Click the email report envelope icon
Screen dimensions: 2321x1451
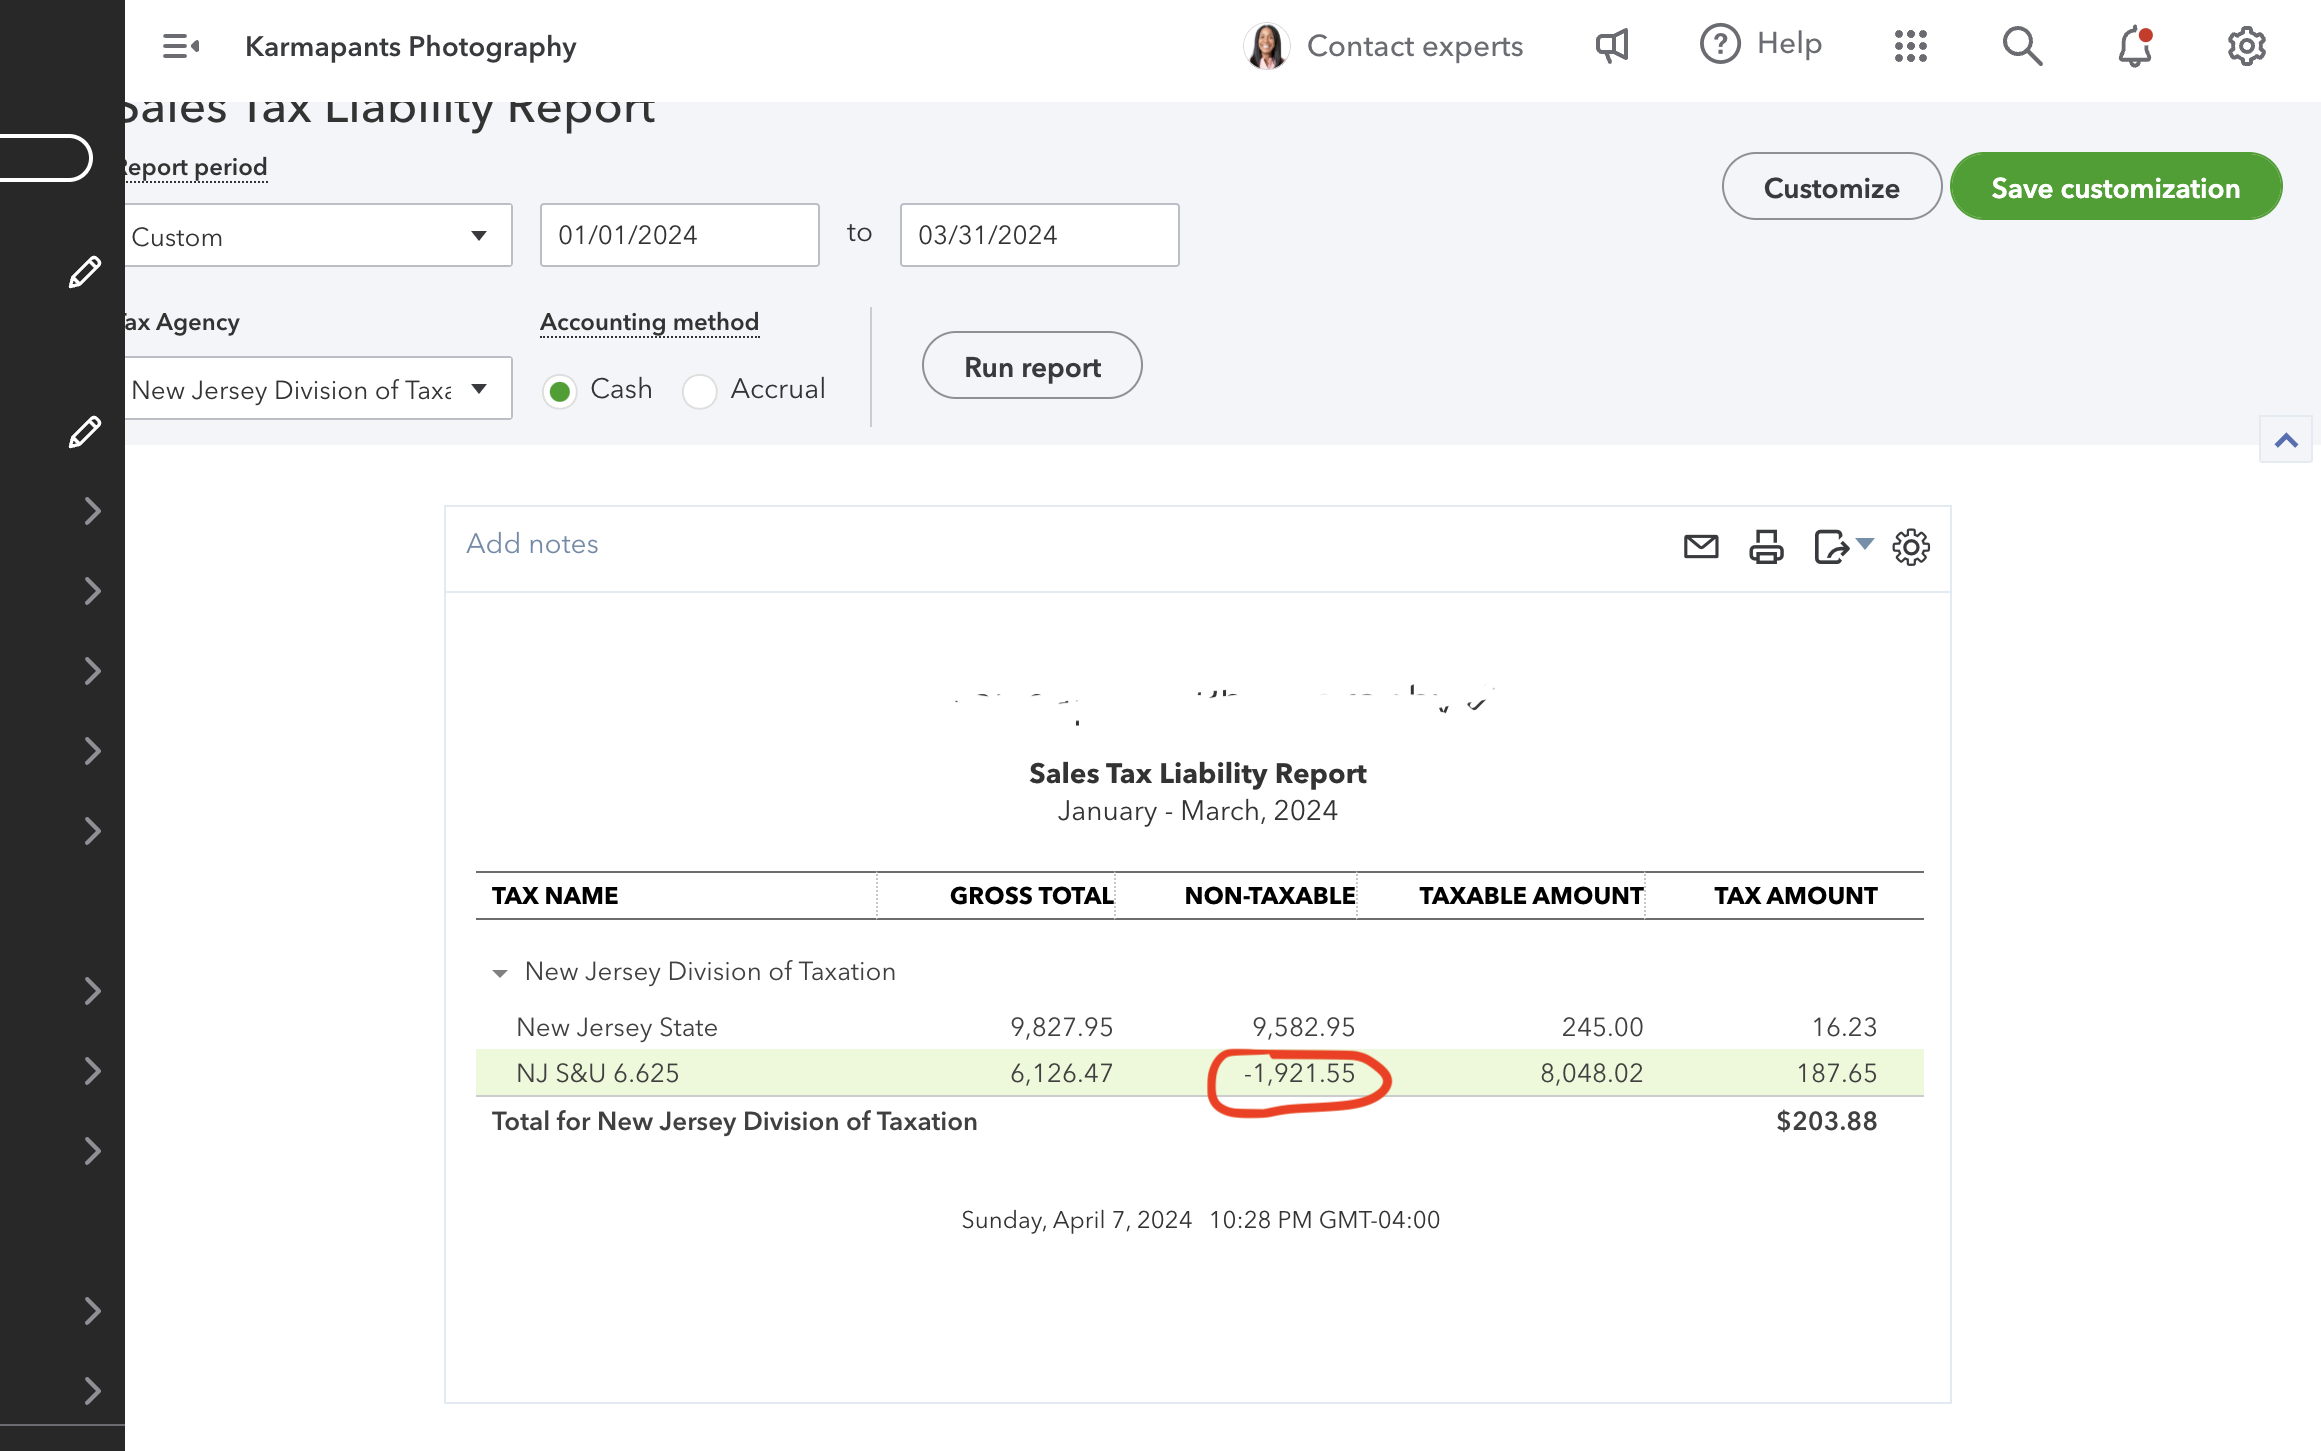(x=1700, y=546)
